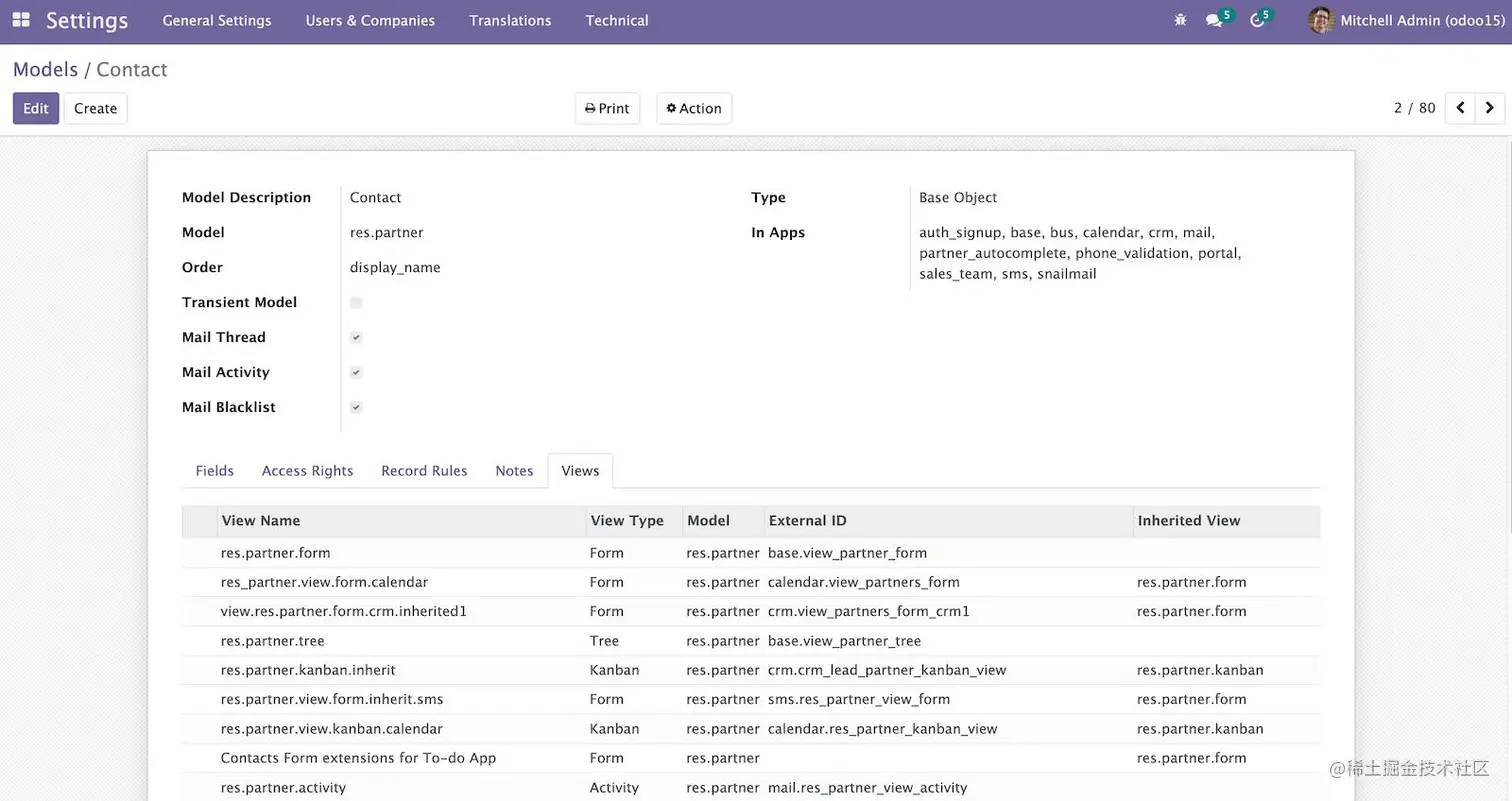Open the activities clock icon
The height and width of the screenshot is (801, 1512).
(1257, 20)
